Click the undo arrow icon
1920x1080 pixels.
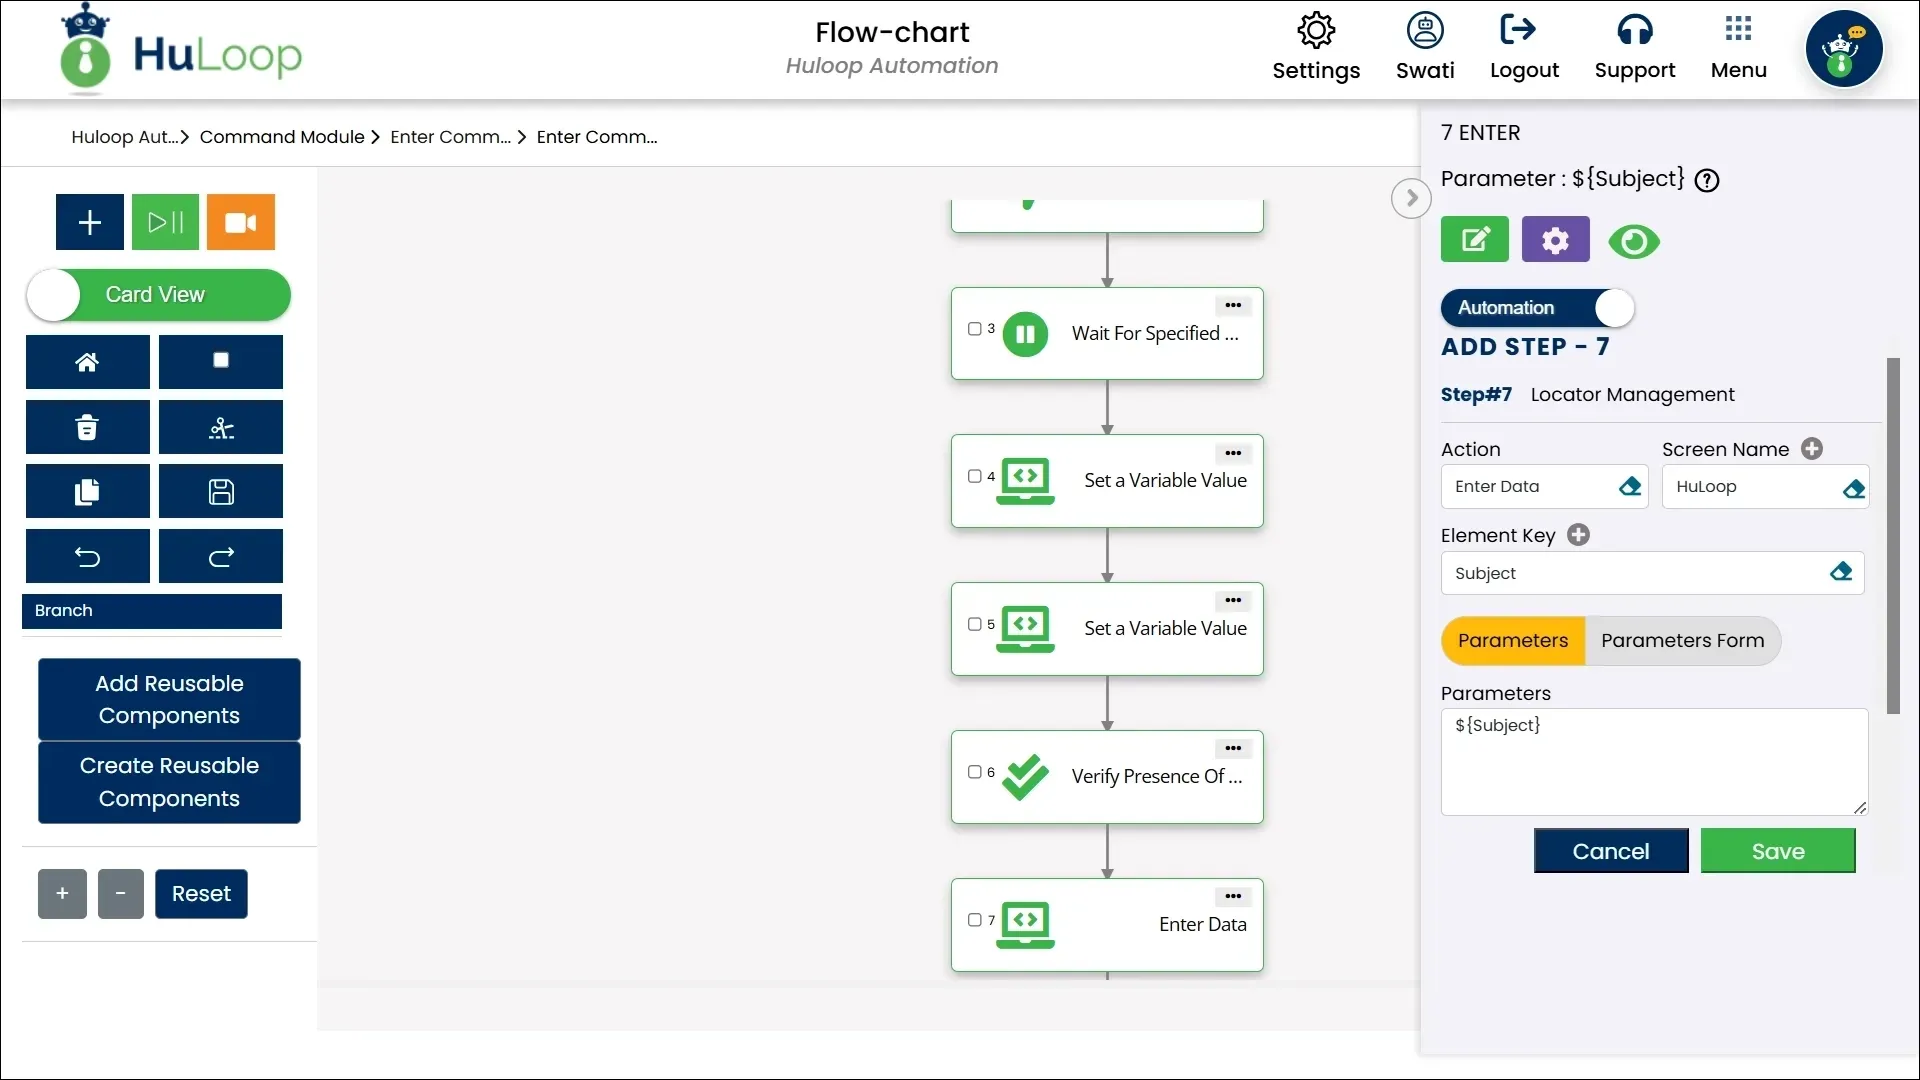[88, 557]
